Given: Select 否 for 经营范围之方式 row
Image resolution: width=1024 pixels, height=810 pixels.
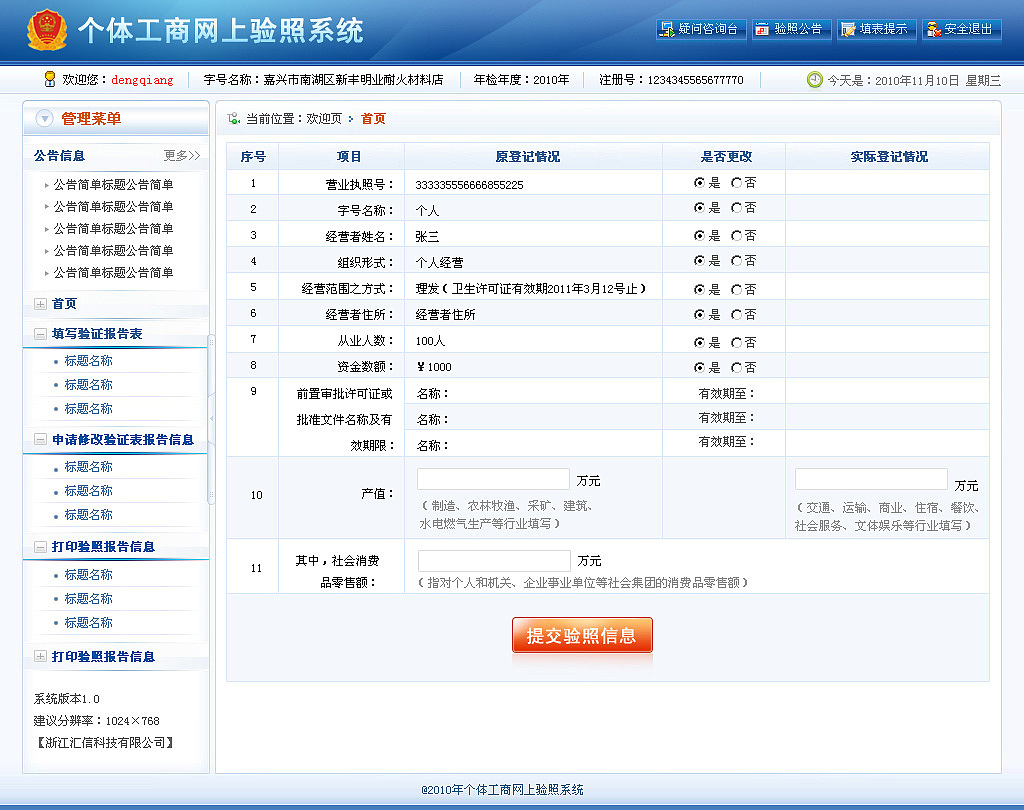Looking at the screenshot, I should tap(737, 289).
